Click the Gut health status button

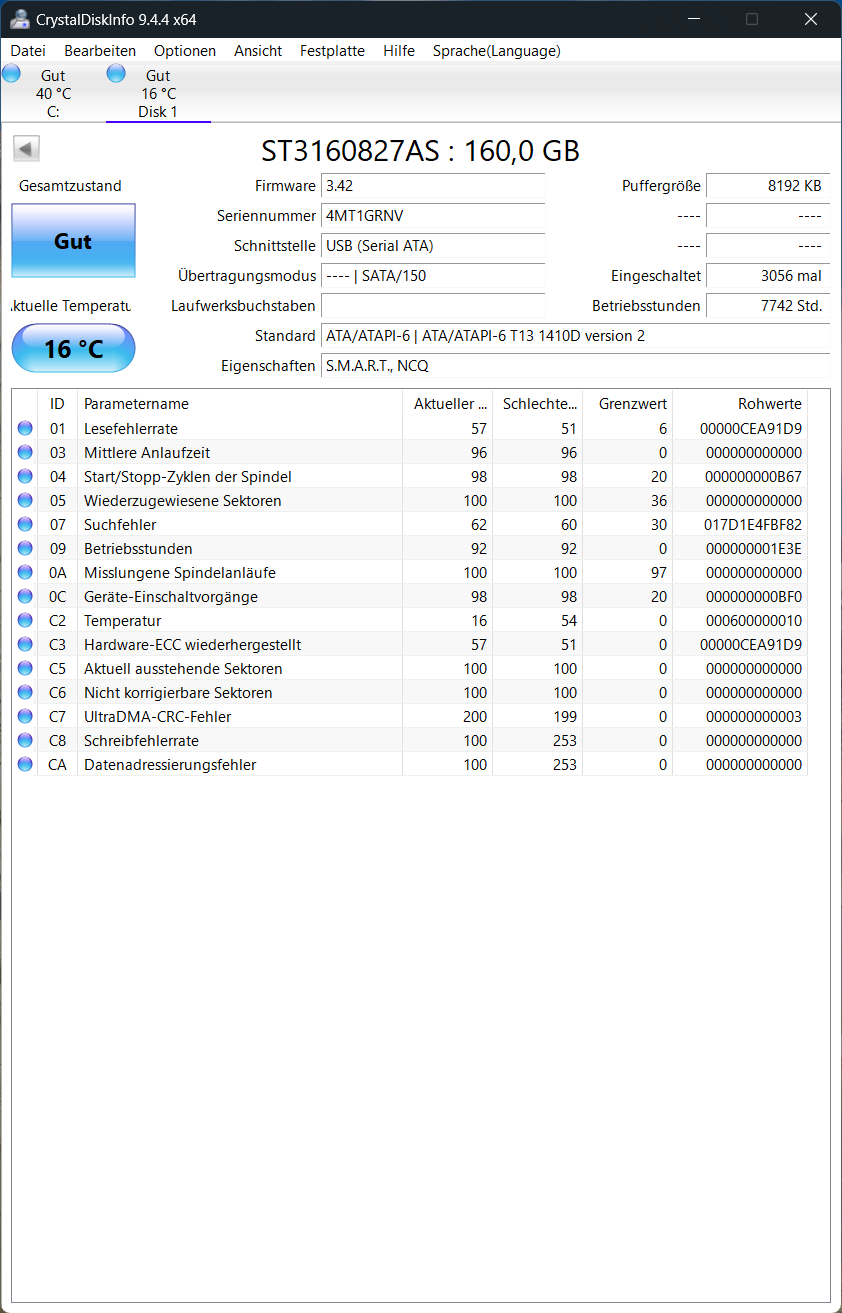(x=73, y=241)
